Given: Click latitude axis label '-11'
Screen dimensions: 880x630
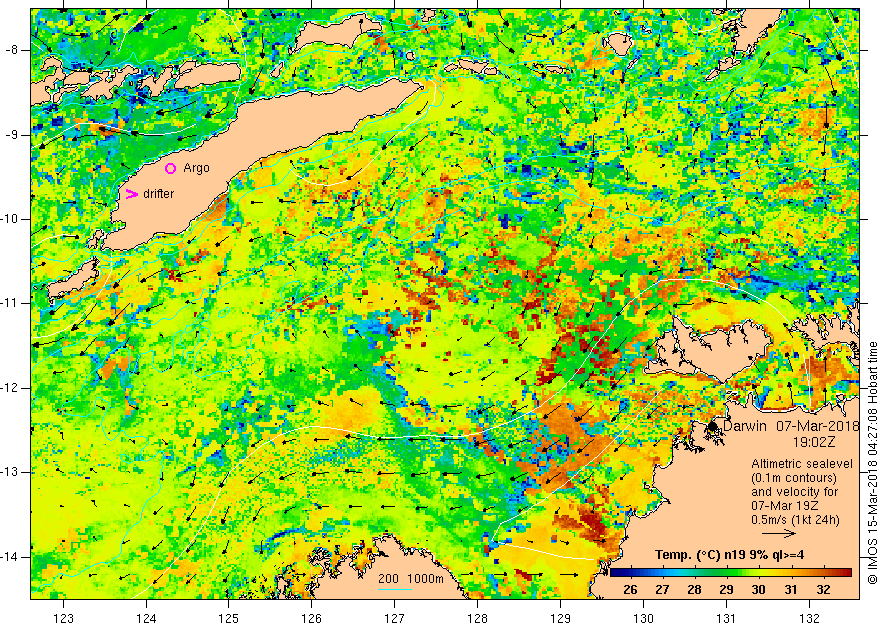Looking at the screenshot, I should click(x=10, y=303).
